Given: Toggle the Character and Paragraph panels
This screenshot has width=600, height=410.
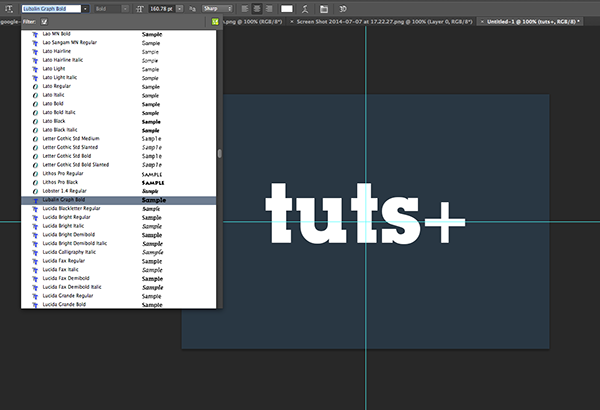Looking at the screenshot, I should [324, 9].
